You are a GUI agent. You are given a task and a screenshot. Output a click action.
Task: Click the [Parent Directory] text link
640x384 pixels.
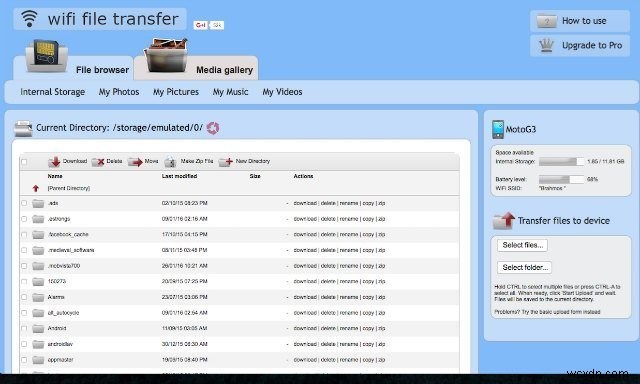click(69, 189)
